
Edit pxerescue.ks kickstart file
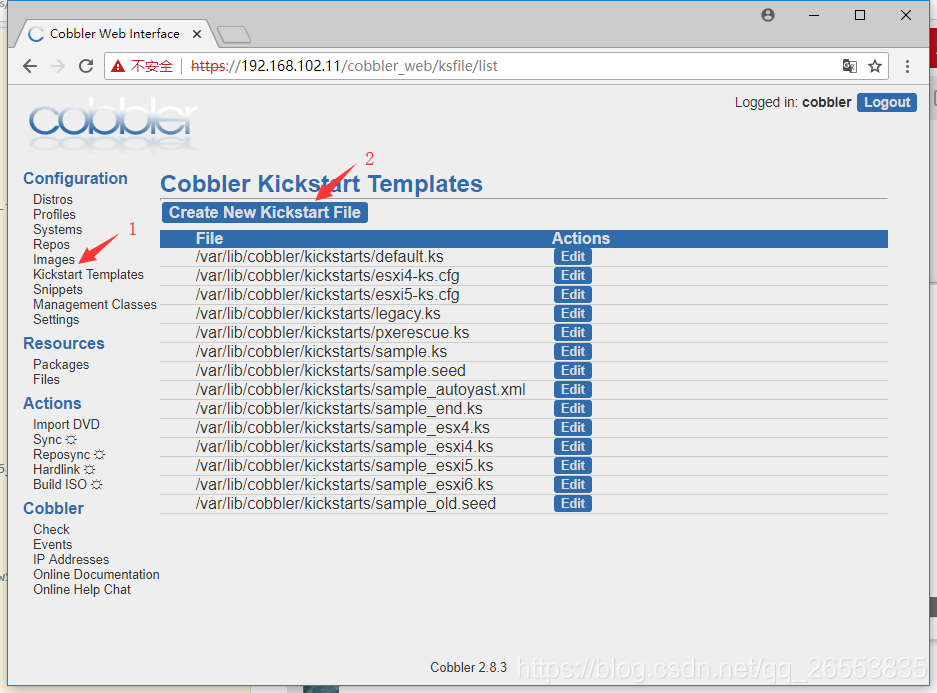click(x=572, y=333)
